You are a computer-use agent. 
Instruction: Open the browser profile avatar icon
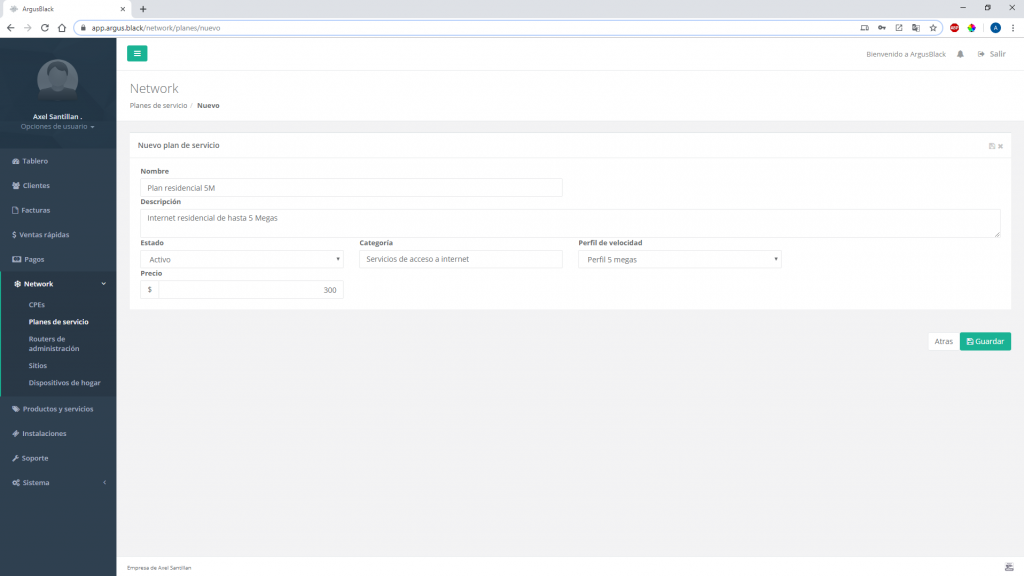tap(995, 28)
